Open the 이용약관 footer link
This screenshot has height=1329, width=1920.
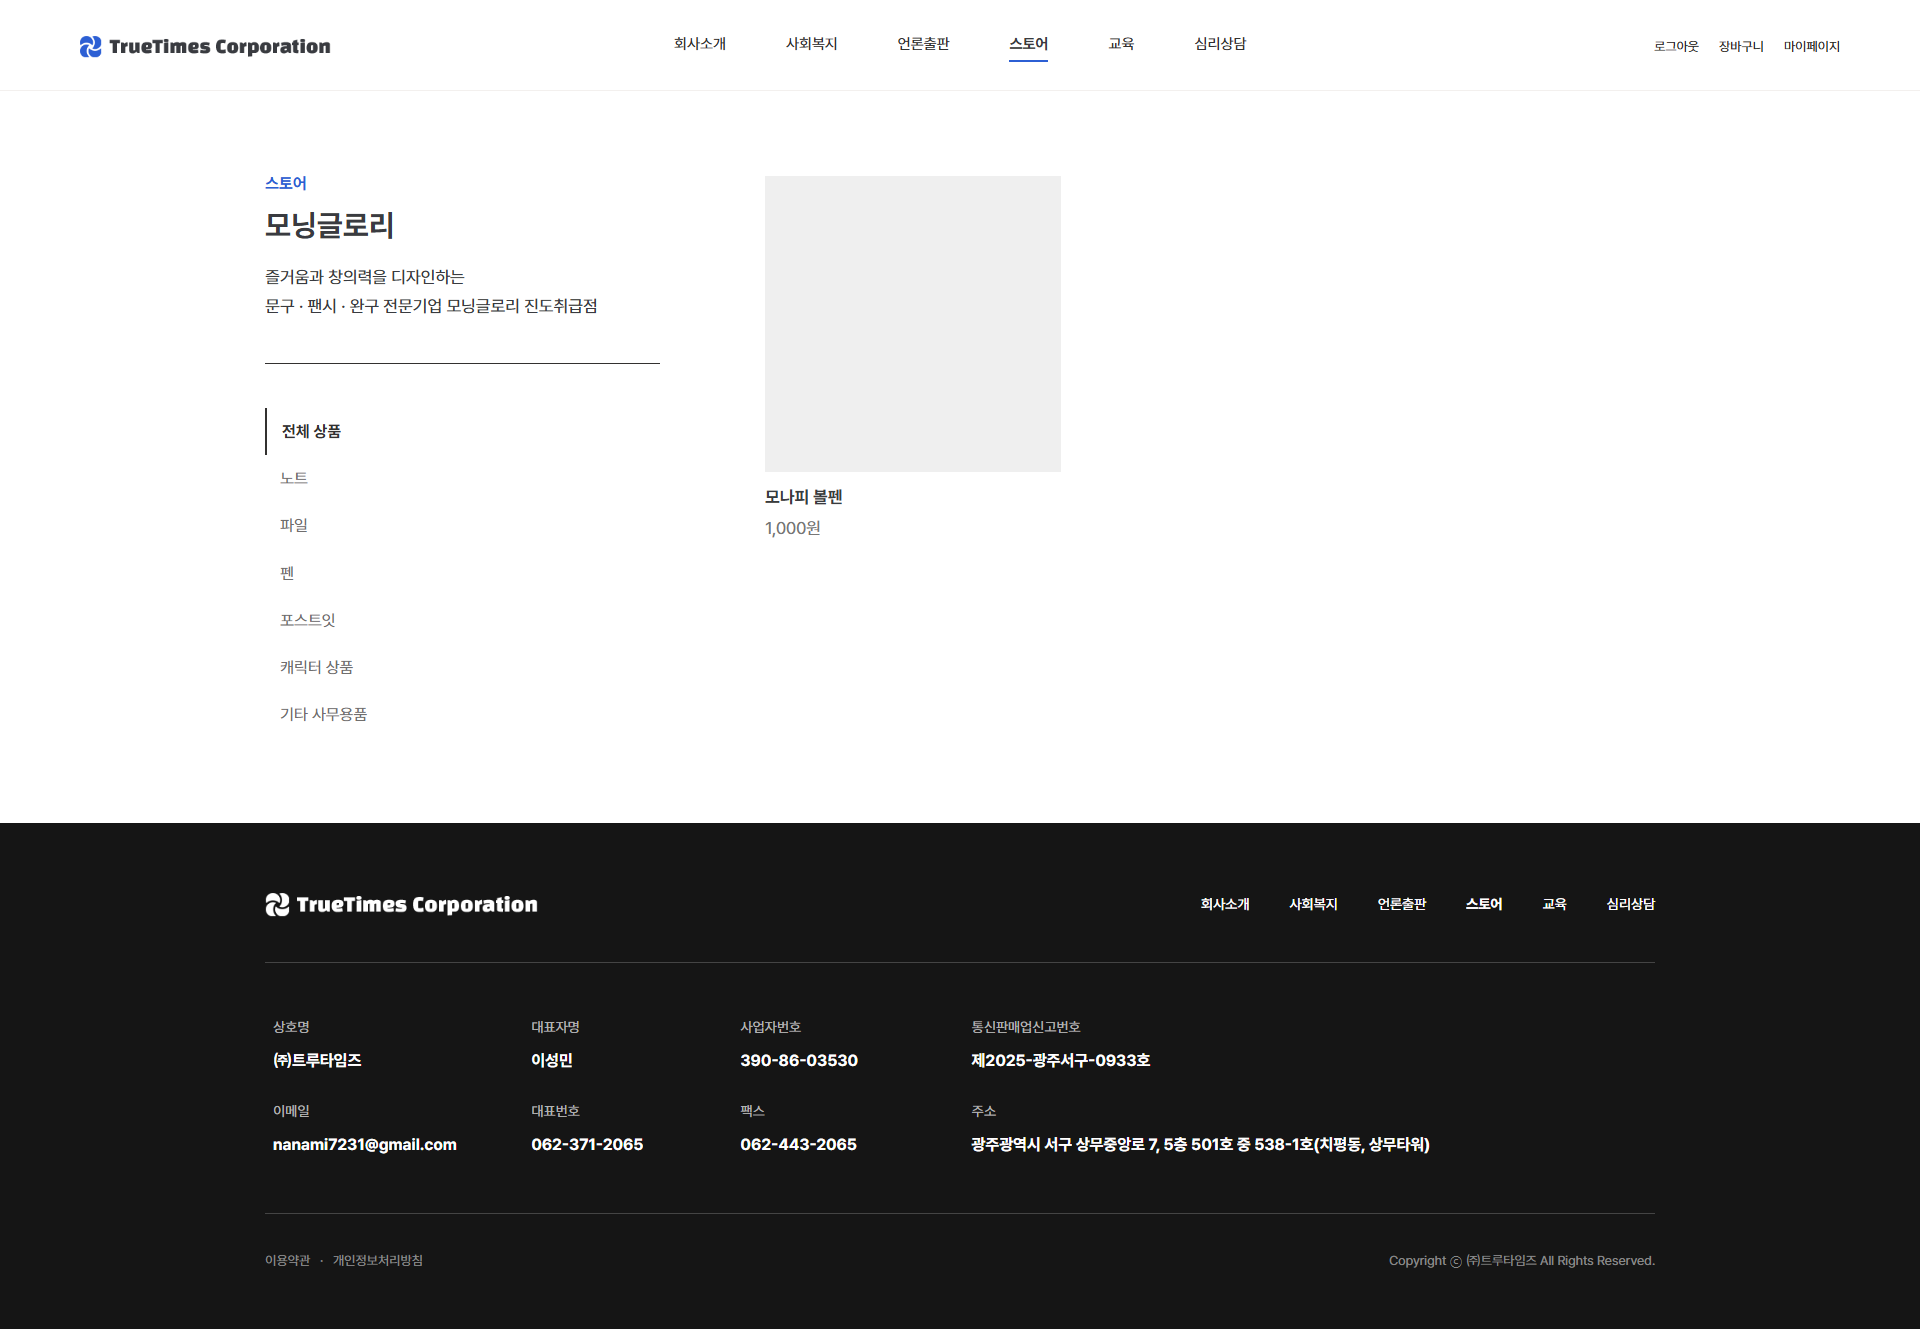click(287, 1260)
